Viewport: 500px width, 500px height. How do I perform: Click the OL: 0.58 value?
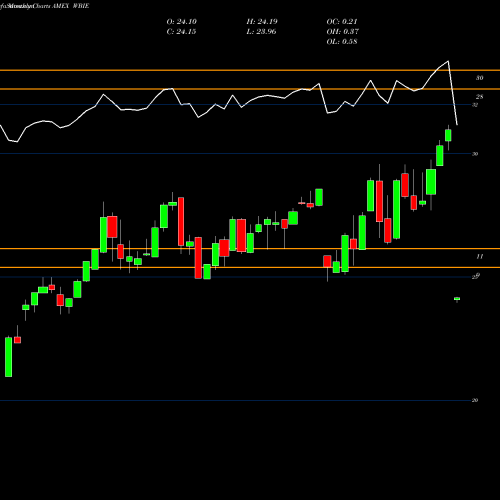pos(342,42)
